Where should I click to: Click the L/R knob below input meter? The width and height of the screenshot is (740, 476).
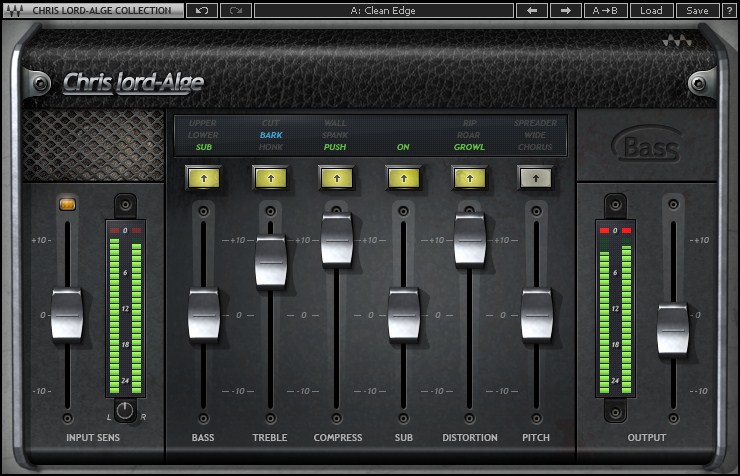pos(125,410)
